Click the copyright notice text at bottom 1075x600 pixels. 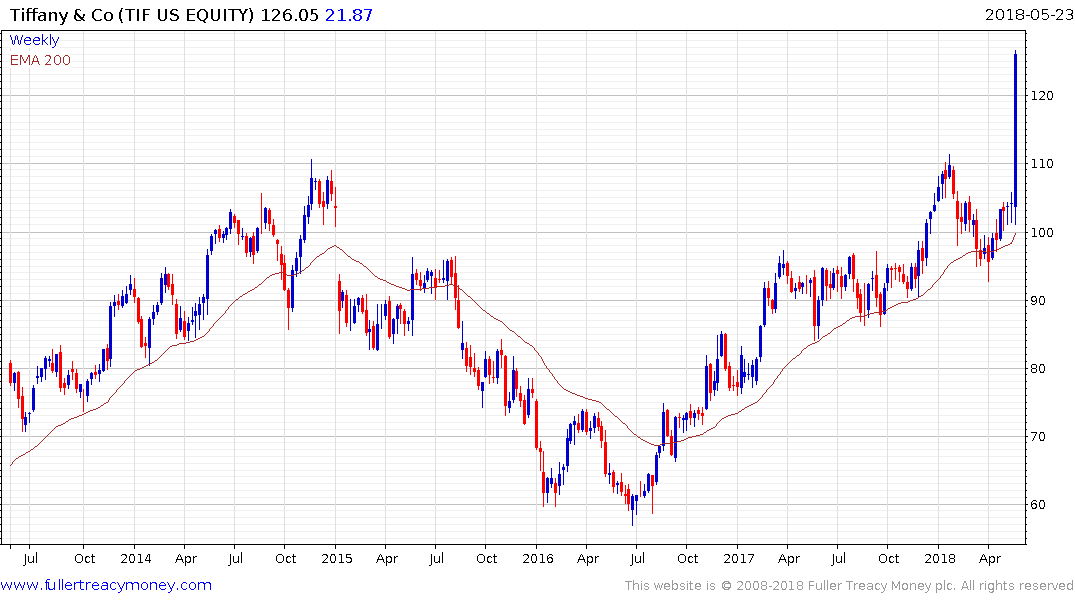[x=849, y=586]
